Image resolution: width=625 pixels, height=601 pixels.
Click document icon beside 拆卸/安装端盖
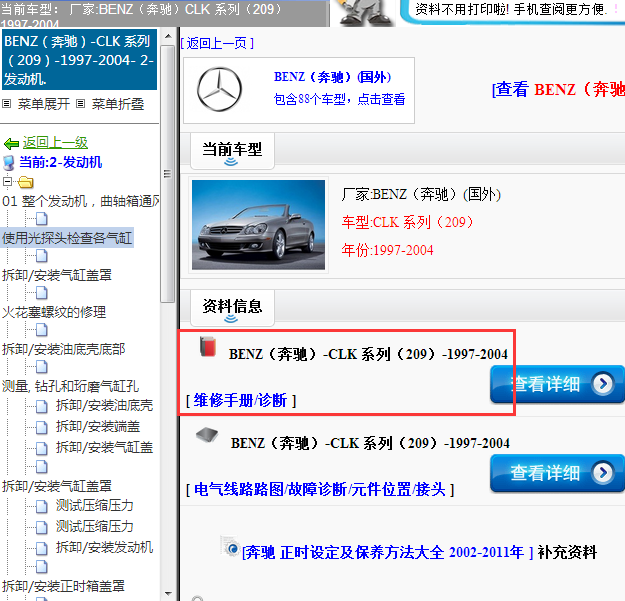41,427
